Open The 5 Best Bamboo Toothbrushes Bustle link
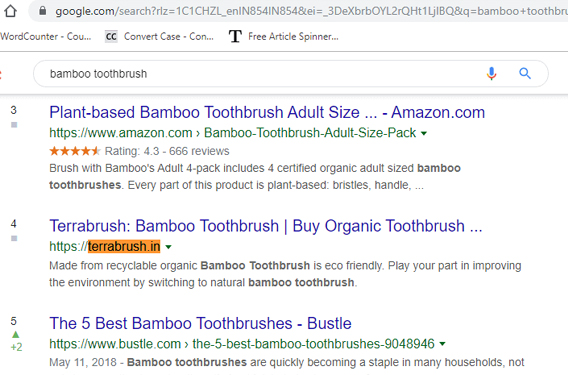 point(200,324)
